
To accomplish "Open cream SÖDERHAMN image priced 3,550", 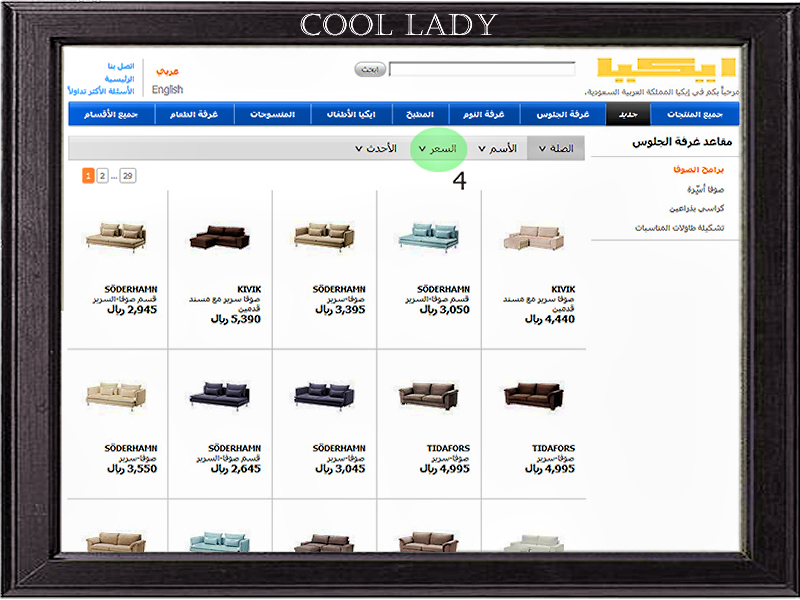I will [116, 396].
